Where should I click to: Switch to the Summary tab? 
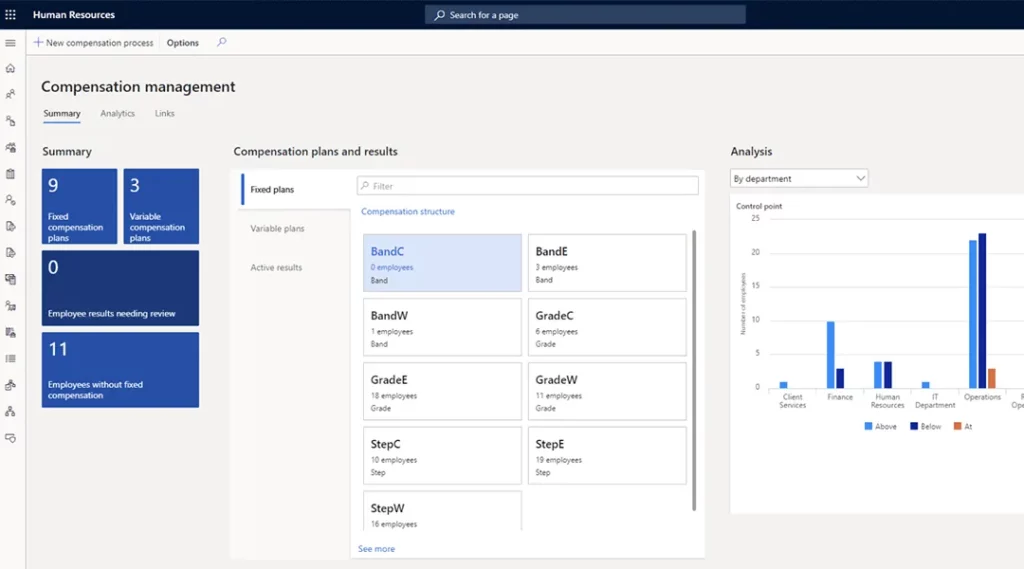tap(62, 114)
